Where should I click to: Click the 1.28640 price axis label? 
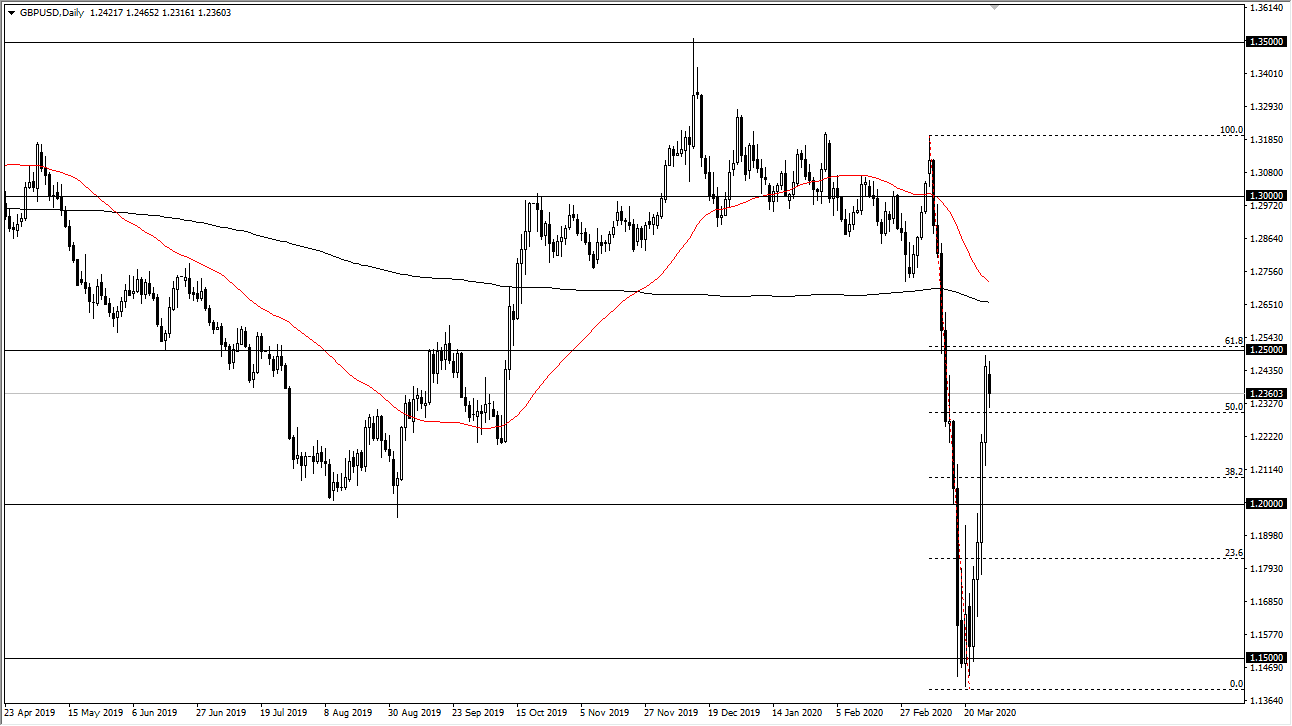coord(1267,239)
